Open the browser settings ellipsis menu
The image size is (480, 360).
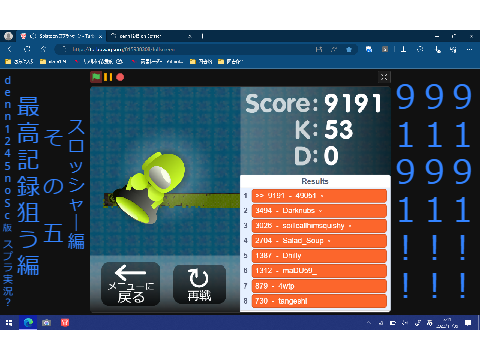(x=469, y=49)
